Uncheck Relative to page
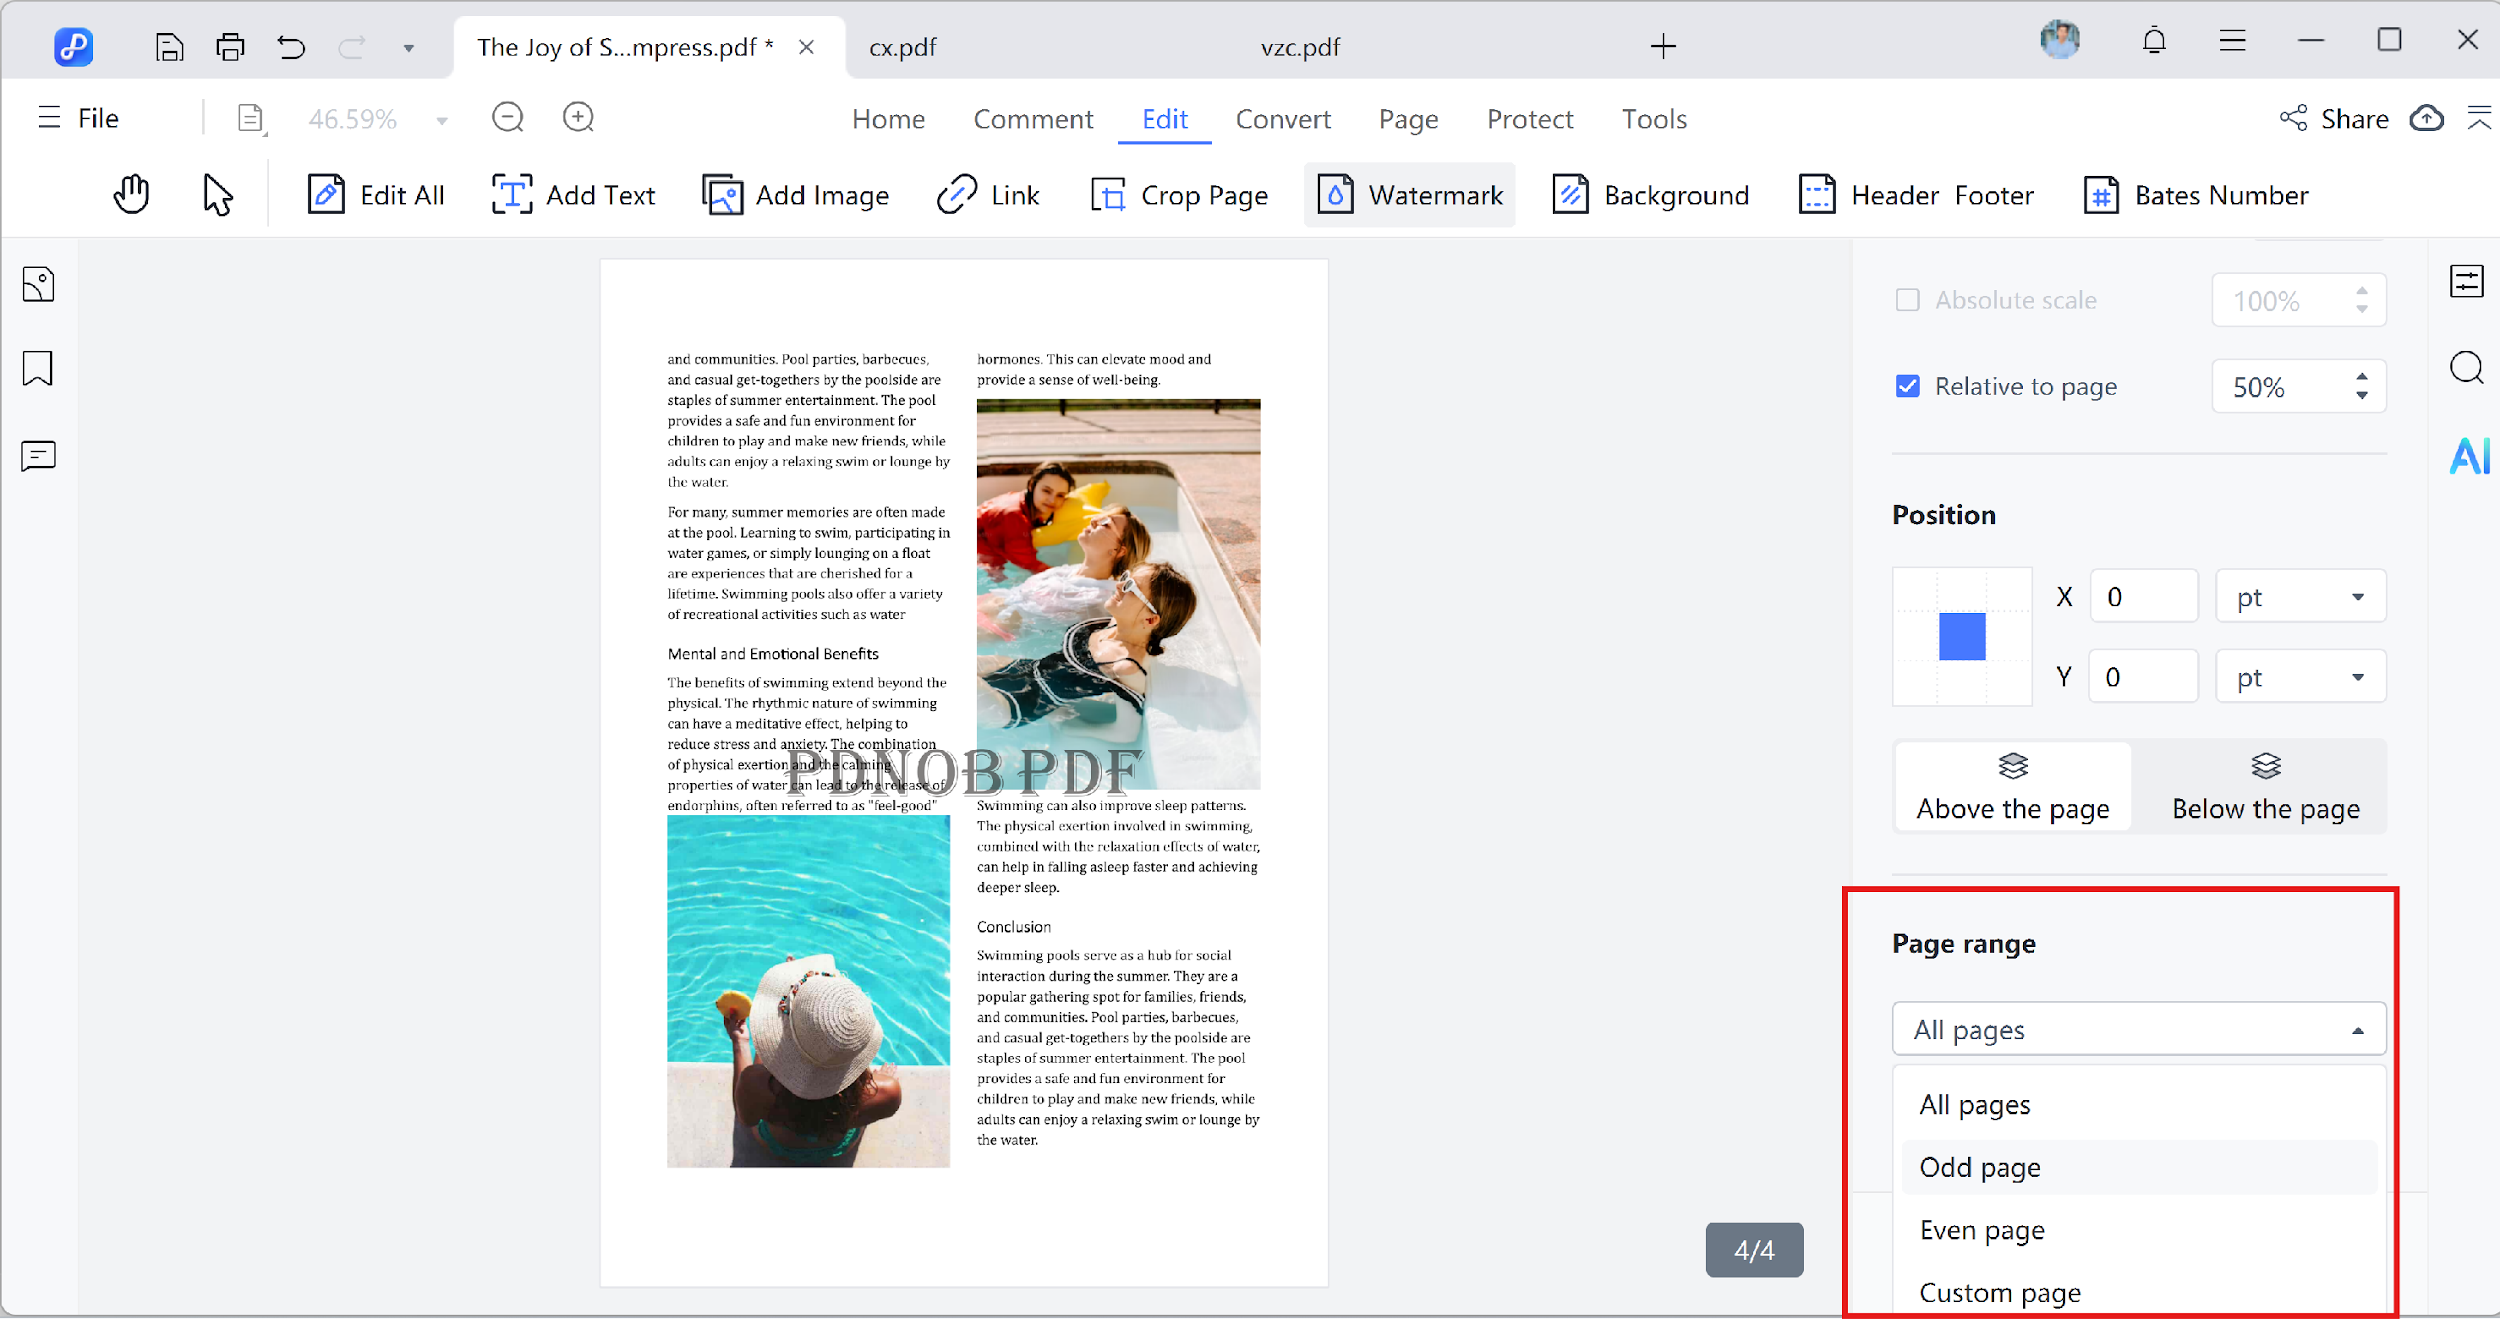This screenshot has width=2500, height=1319. coord(1908,386)
